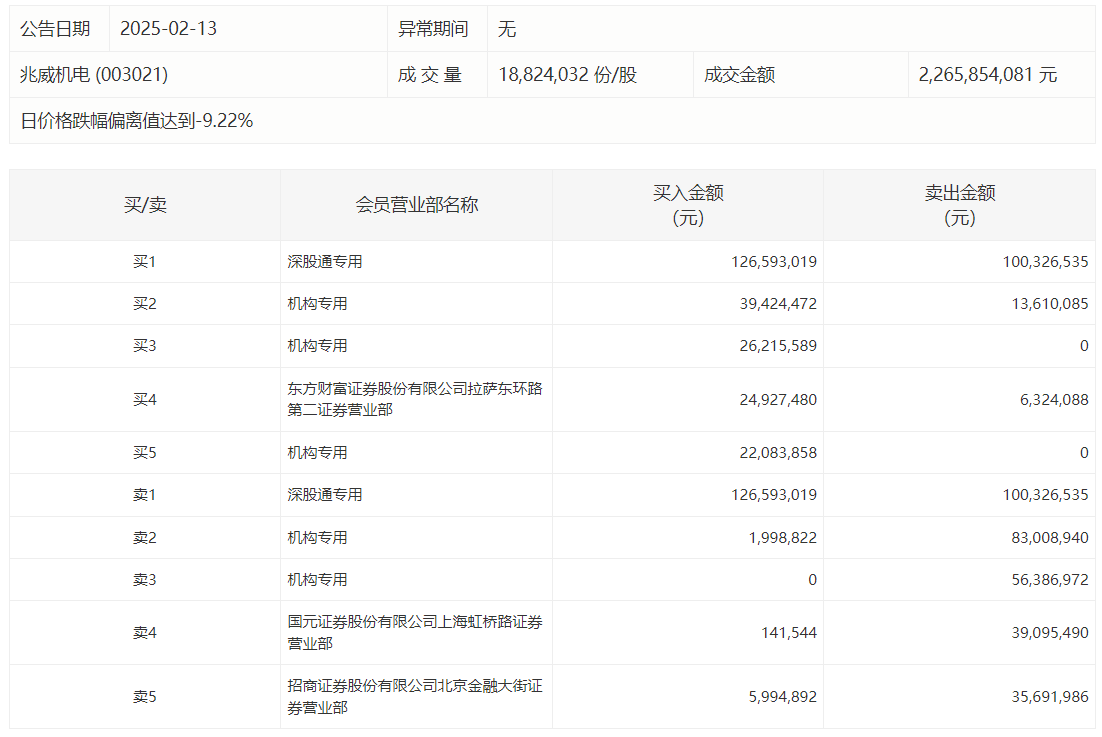1102x737 pixels.
Task: Click 招商证券股份有限公司北京金融大街证券营业部
Action: pyautogui.click(x=415, y=697)
